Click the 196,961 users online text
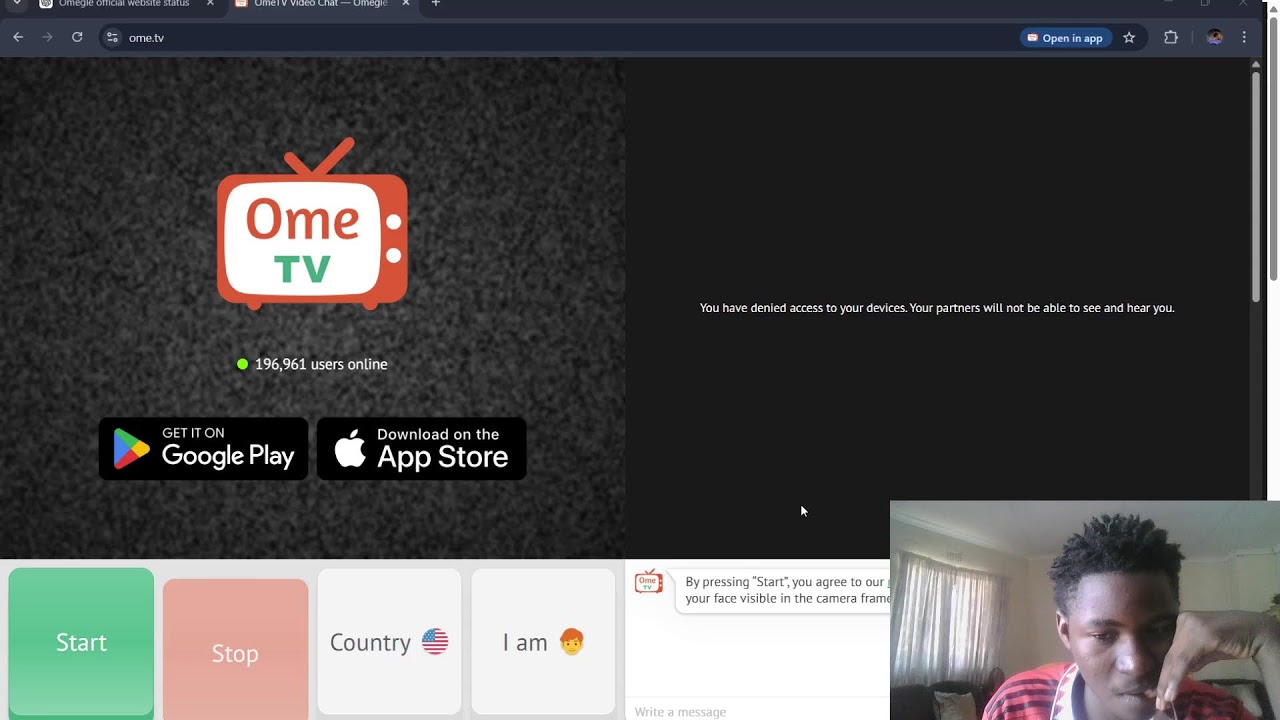The height and width of the screenshot is (720, 1280). pyautogui.click(x=320, y=364)
